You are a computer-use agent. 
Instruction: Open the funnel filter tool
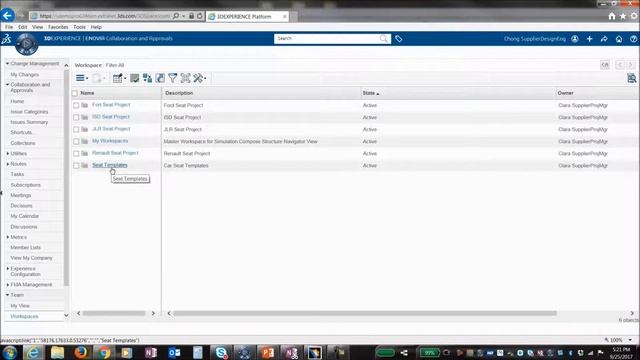coord(173,78)
